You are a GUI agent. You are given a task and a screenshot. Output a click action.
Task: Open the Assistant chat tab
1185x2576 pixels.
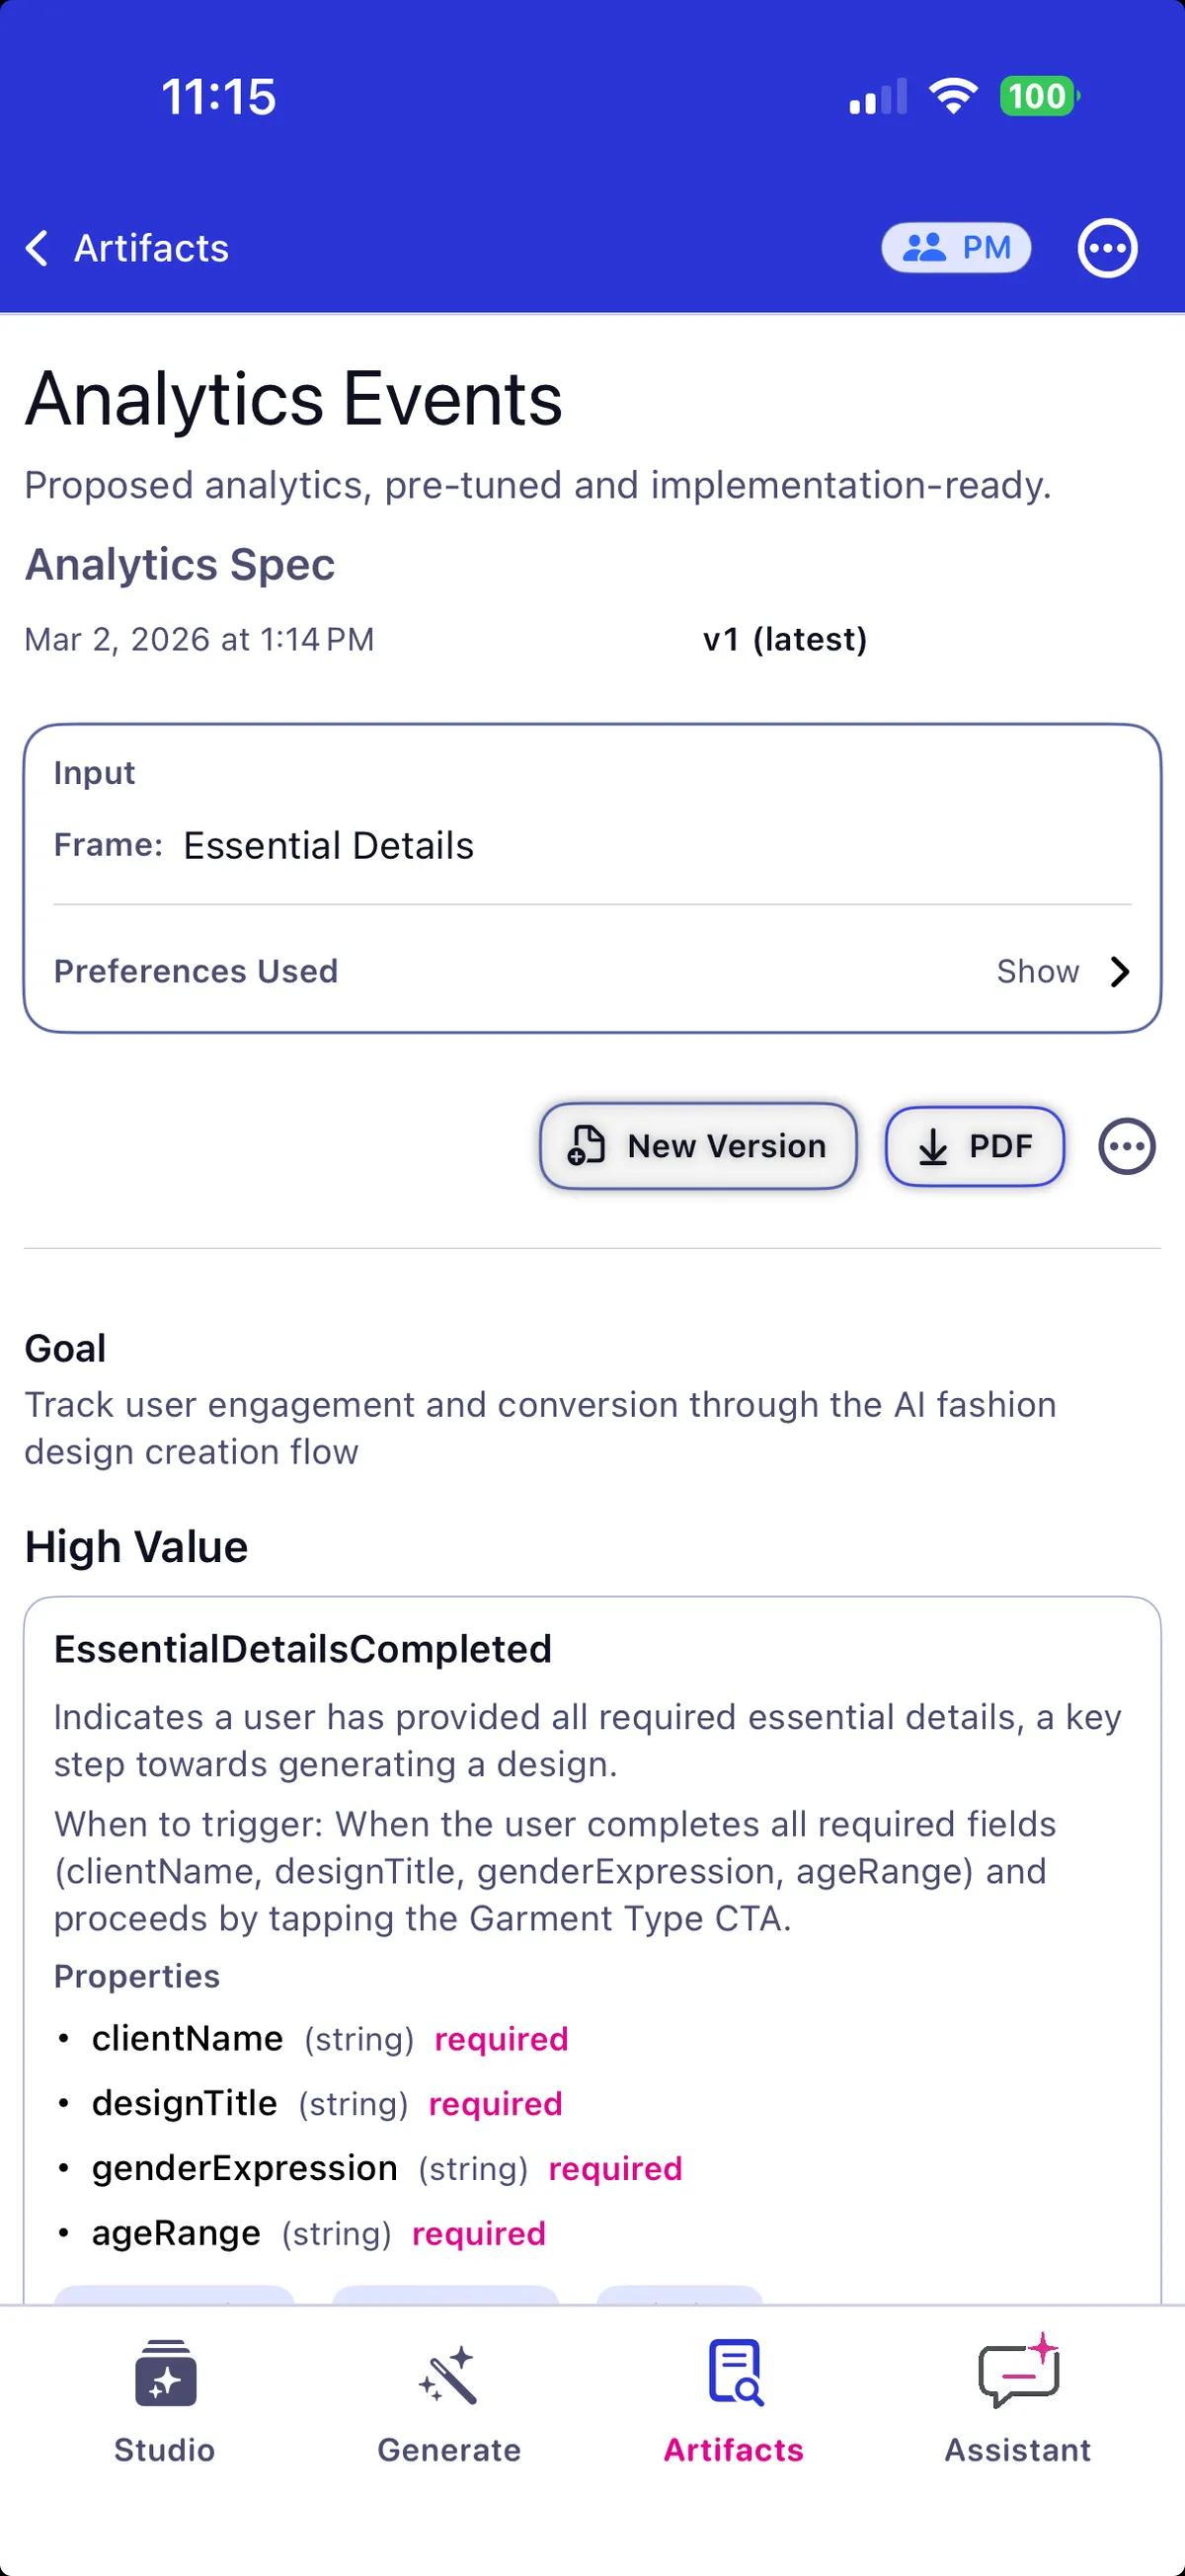[x=1018, y=2400]
